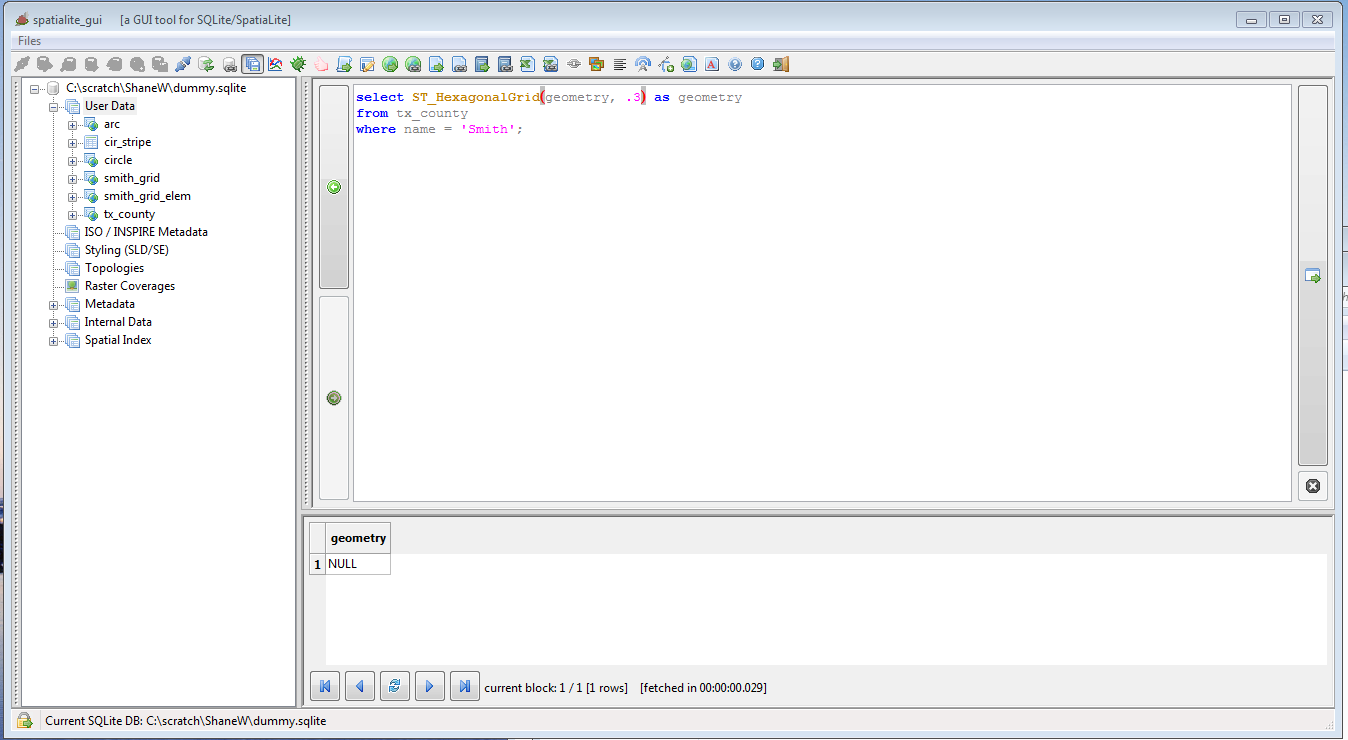The width and height of the screenshot is (1348, 740).
Task: Collapse the dummy.sqlite root node
Action: pyautogui.click(x=35, y=88)
